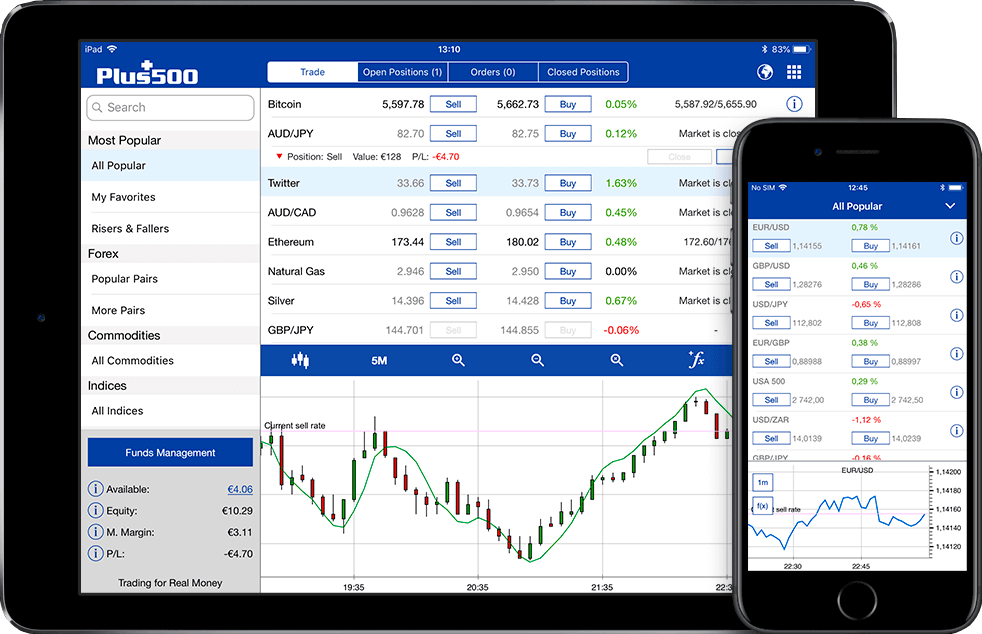Viewport: 982px width, 634px height.
Task: Buy AUD/JPY on the tablet
Action: [x=568, y=133]
